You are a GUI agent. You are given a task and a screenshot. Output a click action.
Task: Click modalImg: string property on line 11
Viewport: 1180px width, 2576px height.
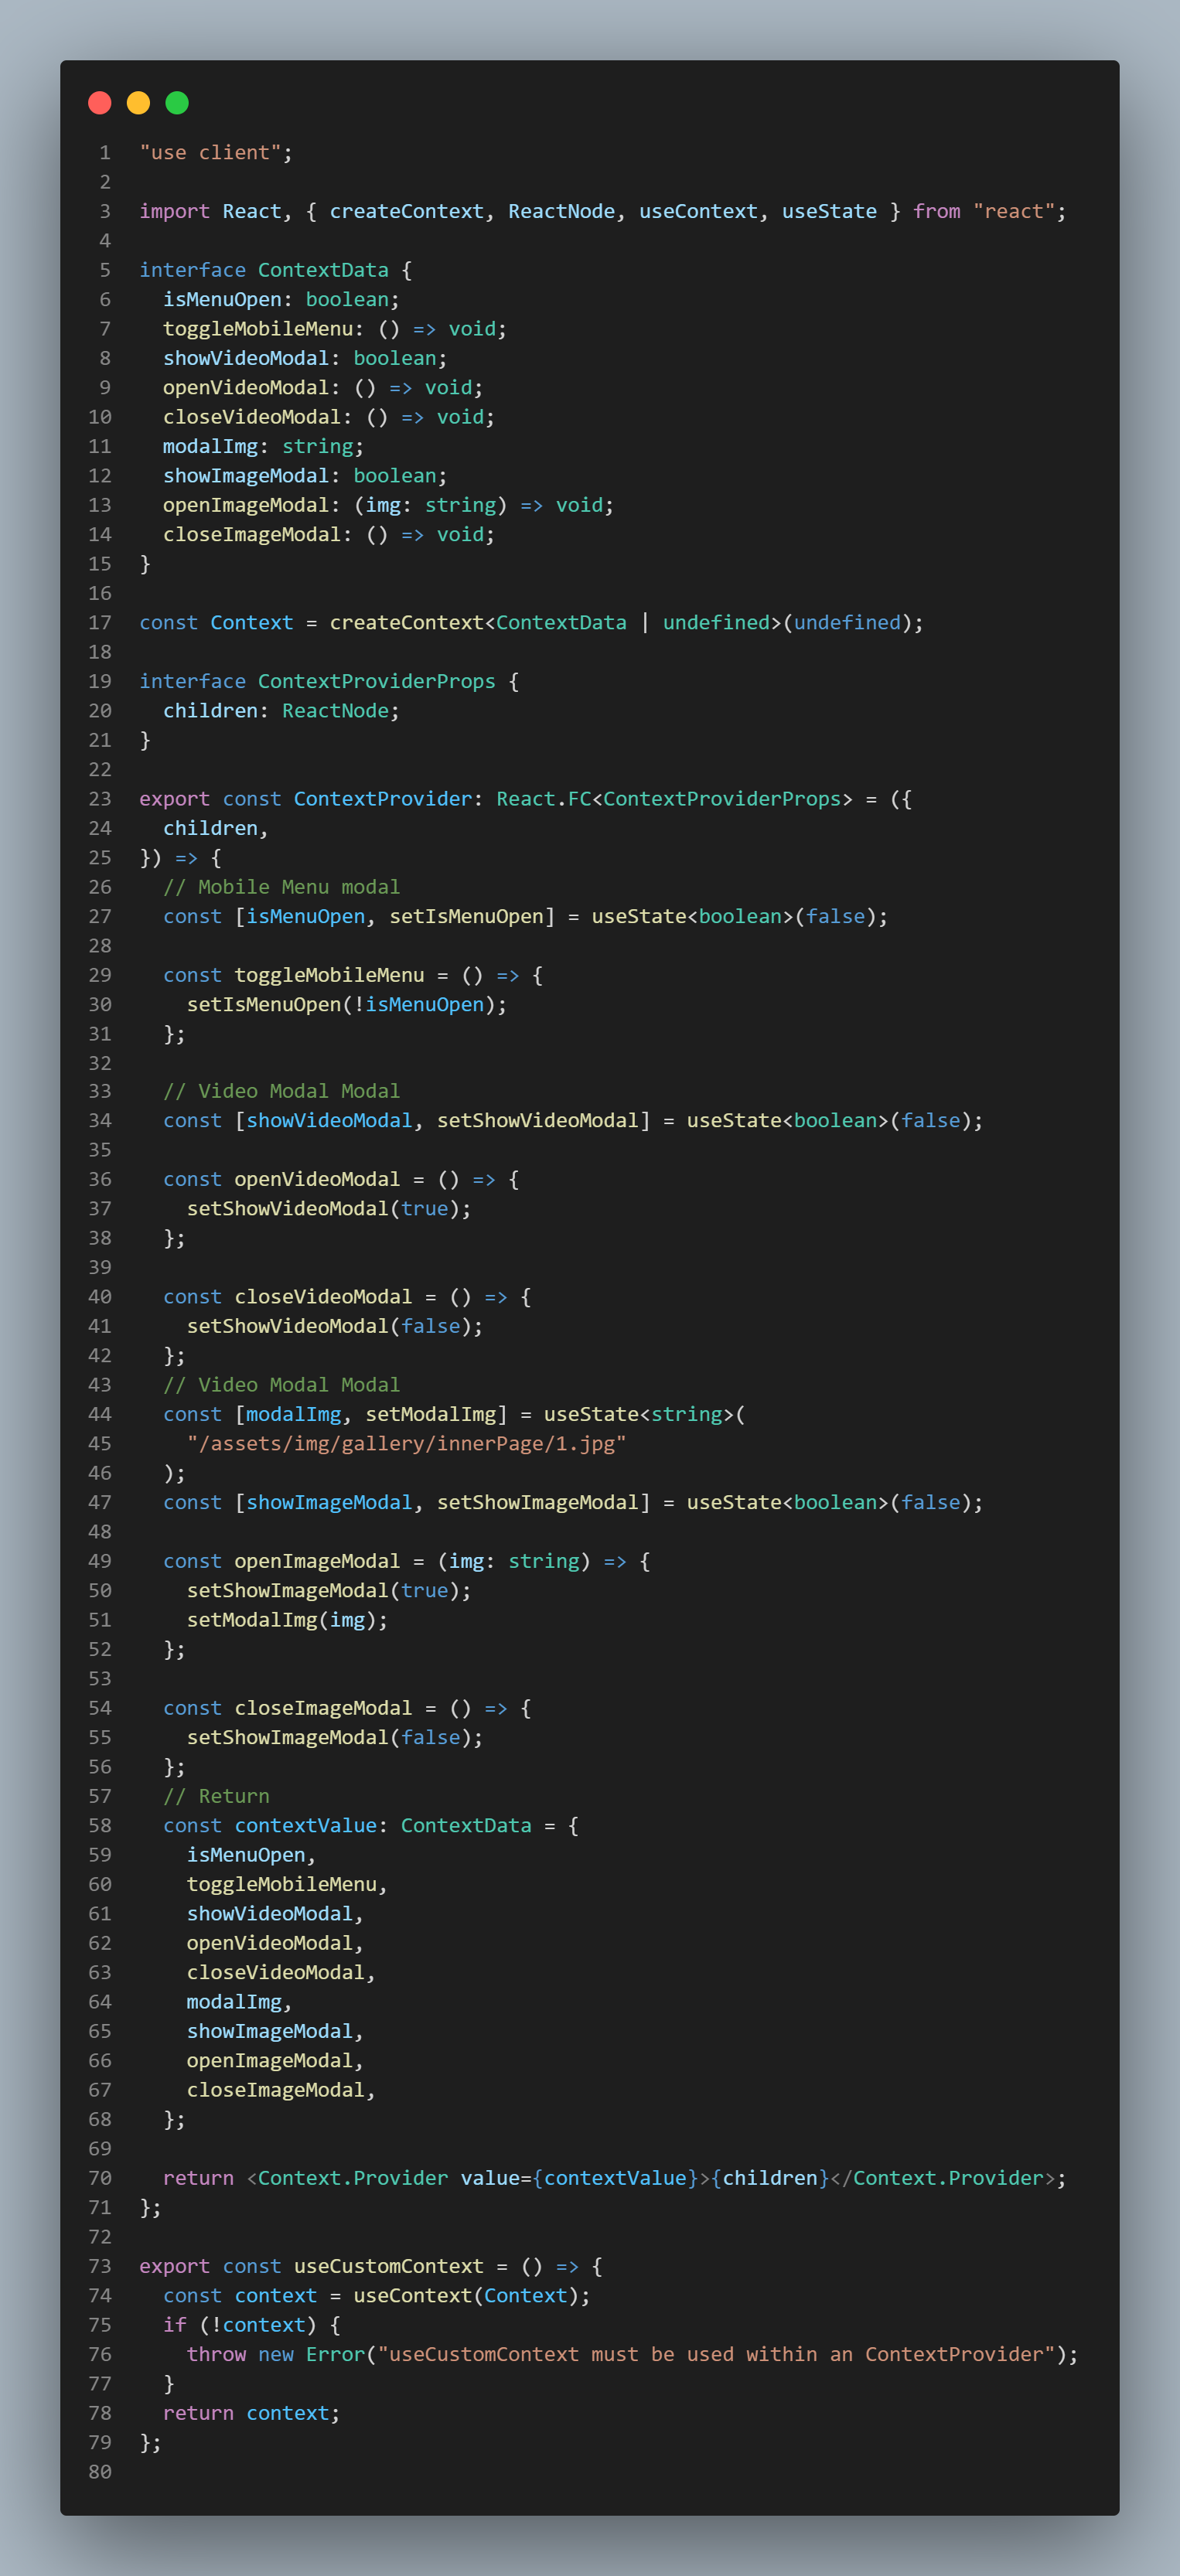263,447
